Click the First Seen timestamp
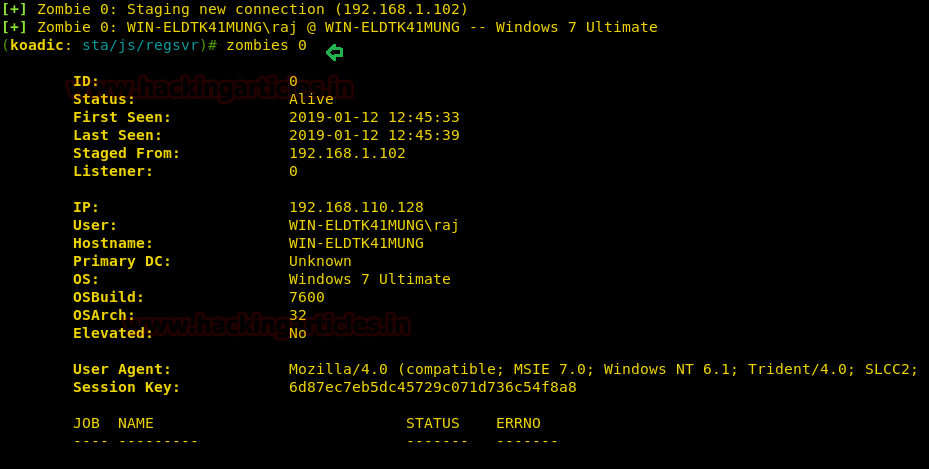The image size is (929, 469). click(x=374, y=117)
